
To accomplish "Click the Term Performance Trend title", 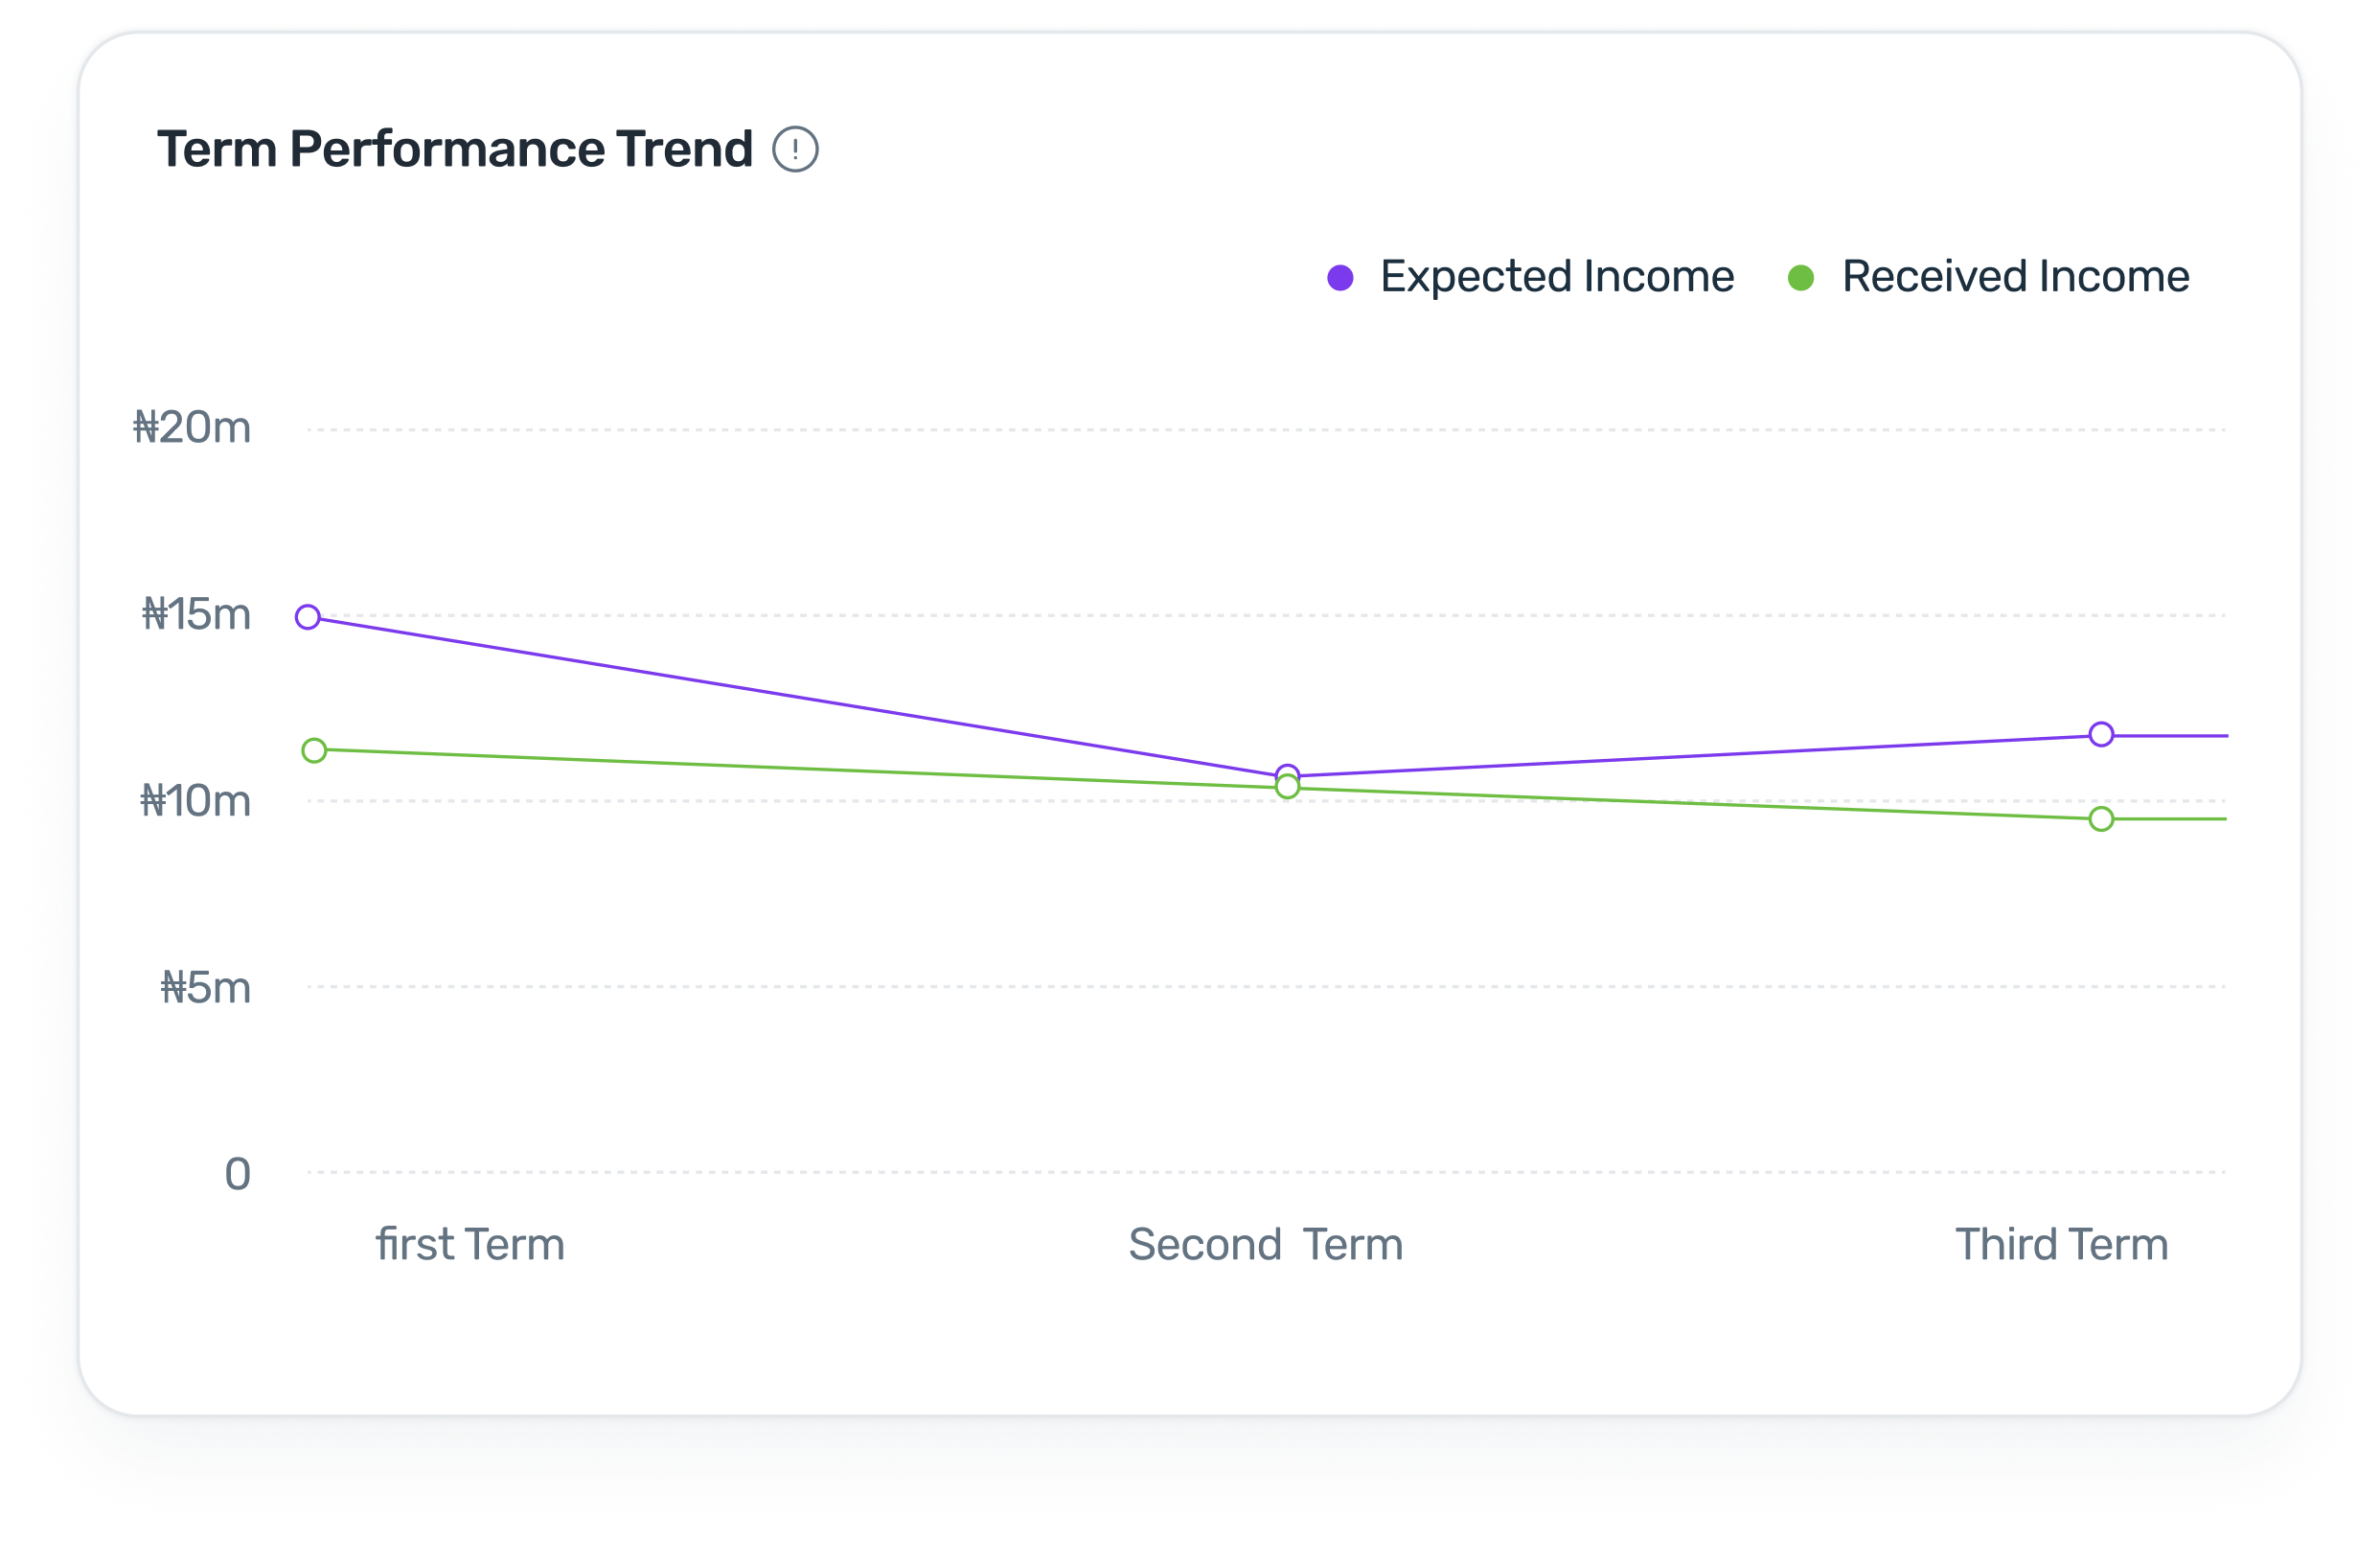I will [x=455, y=150].
